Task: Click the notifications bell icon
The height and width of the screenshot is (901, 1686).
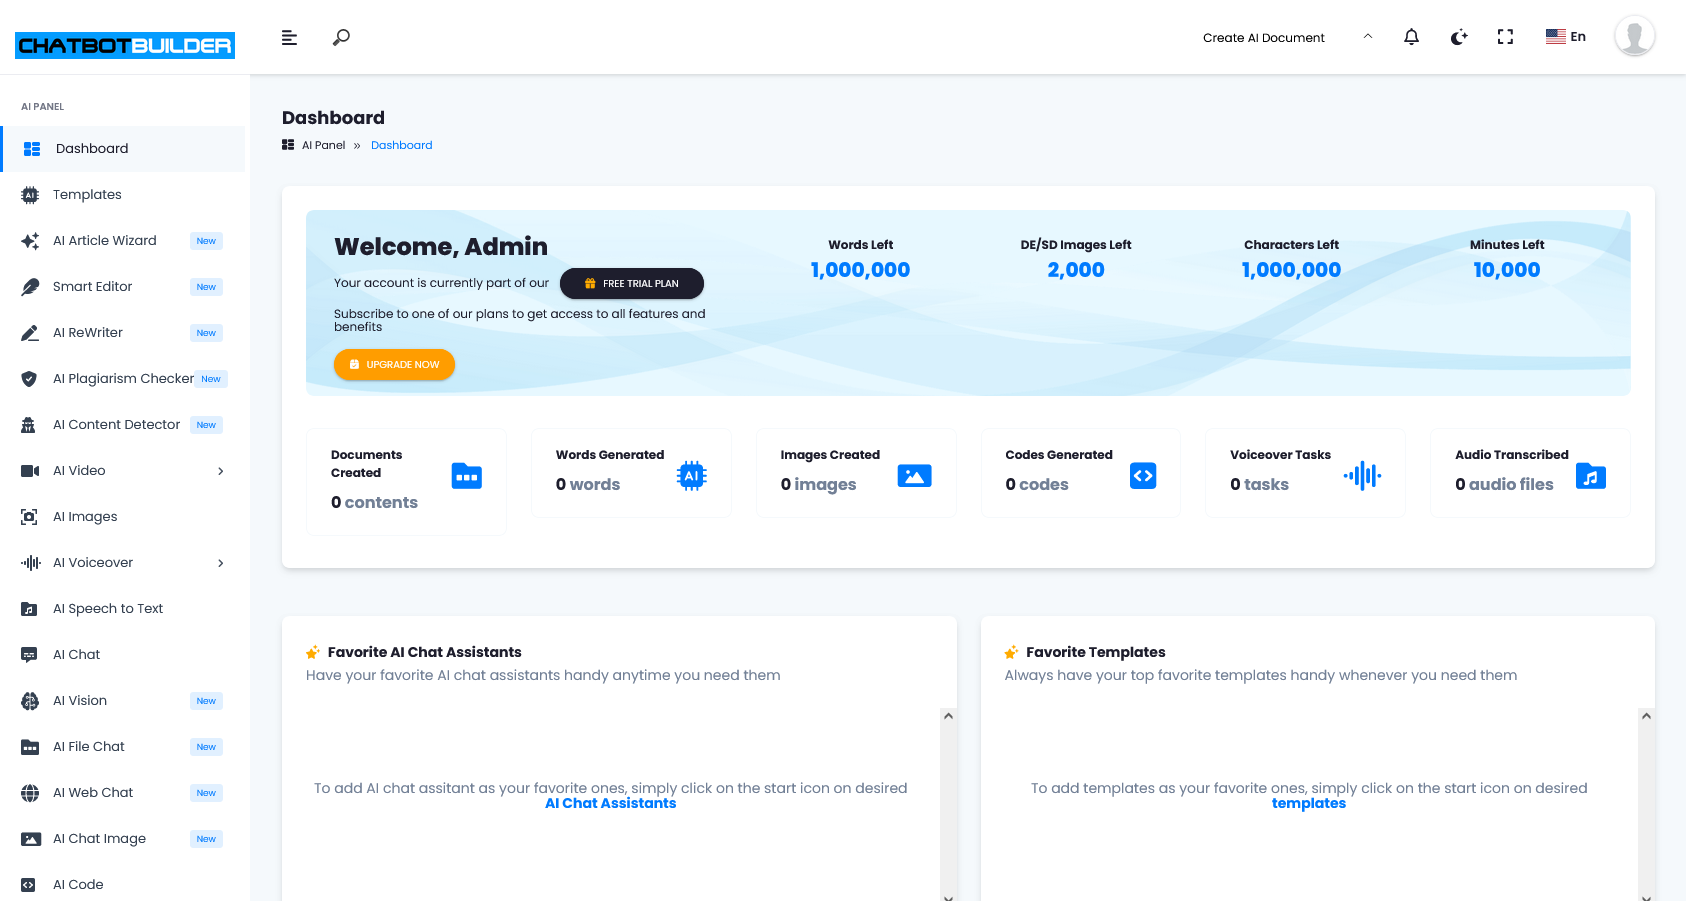Action: click(1411, 36)
